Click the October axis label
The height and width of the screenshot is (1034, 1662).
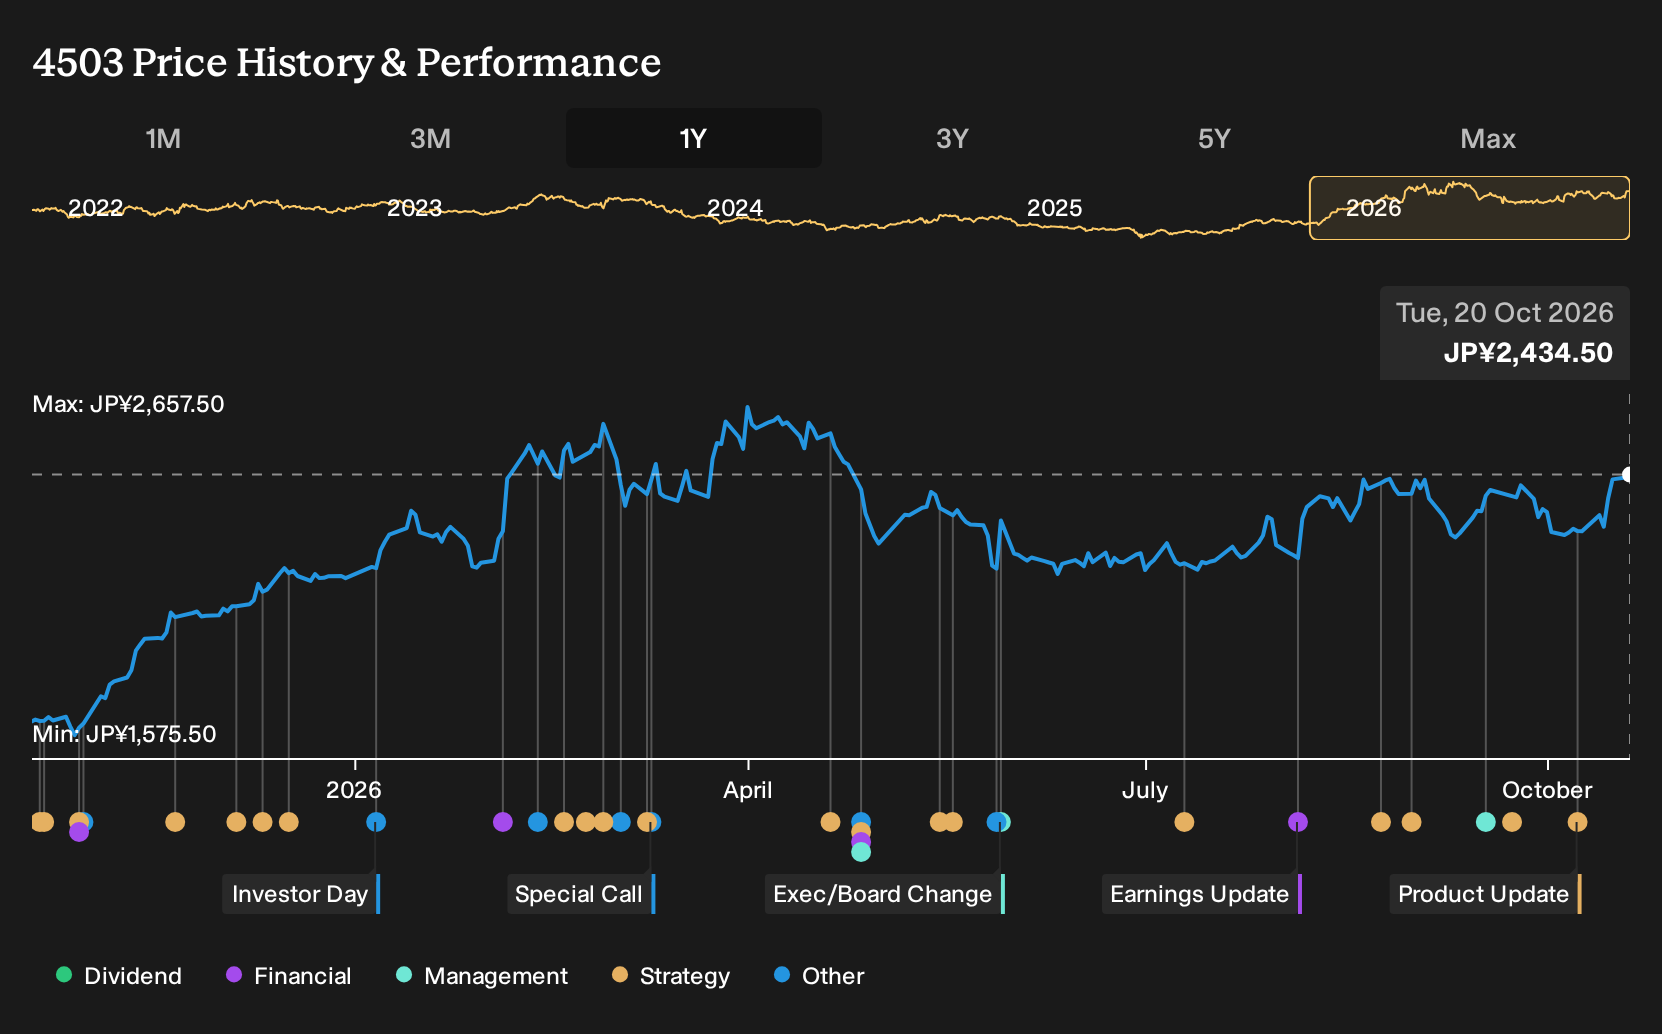tap(1547, 790)
